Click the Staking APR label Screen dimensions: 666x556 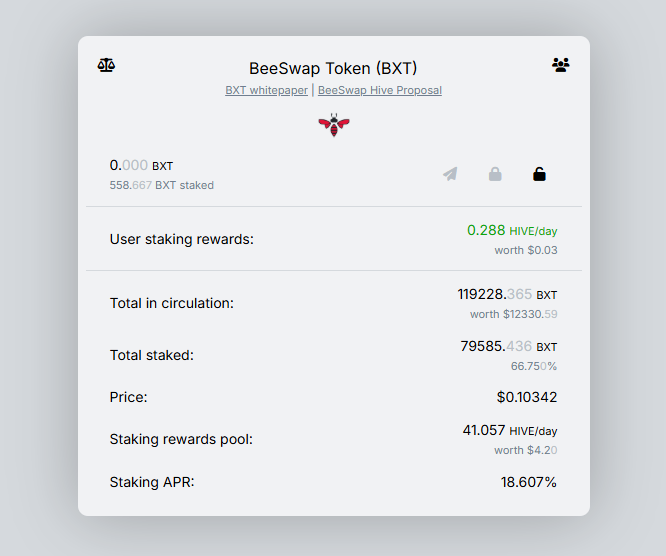point(152,482)
